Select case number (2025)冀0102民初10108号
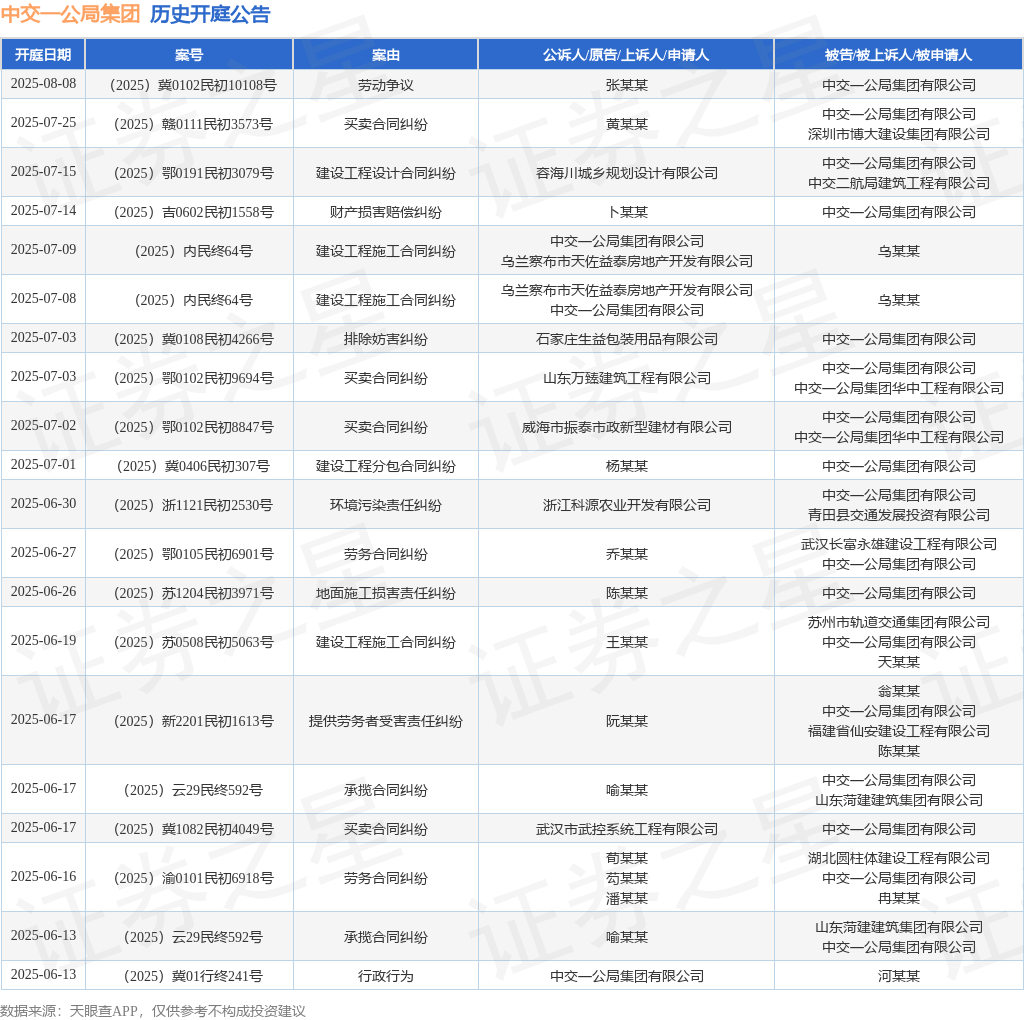Viewport: 1024px width, 1020px height. [x=189, y=85]
